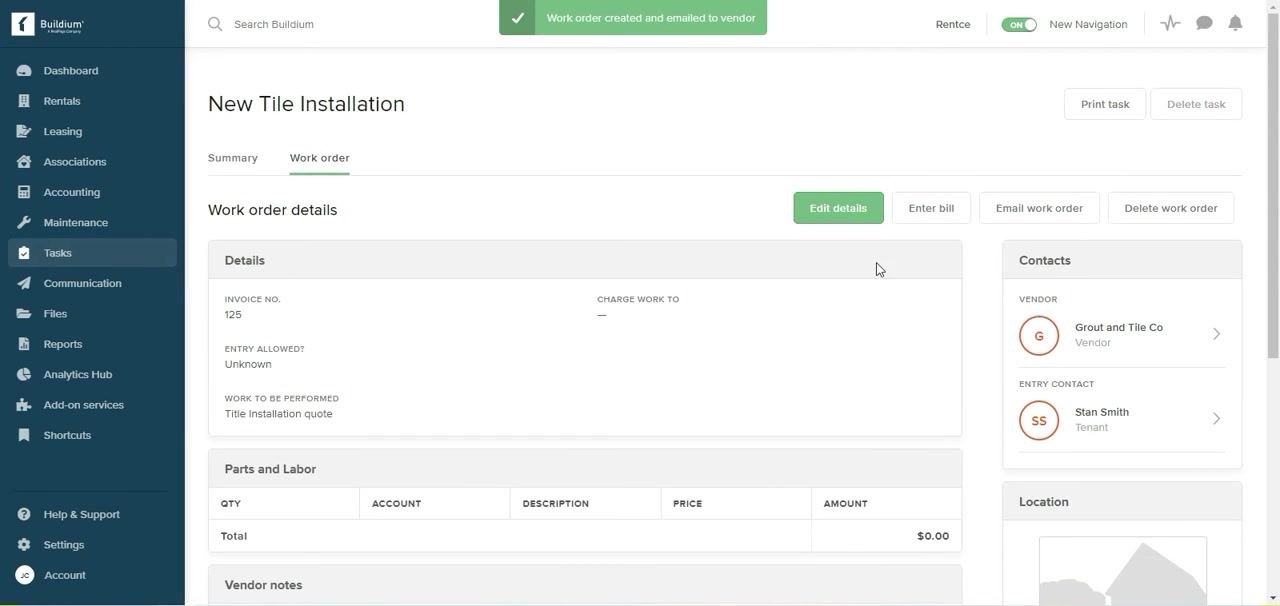This screenshot has height=606, width=1280.
Task: Click the Maintenance wrench icon
Action: [x=24, y=222]
